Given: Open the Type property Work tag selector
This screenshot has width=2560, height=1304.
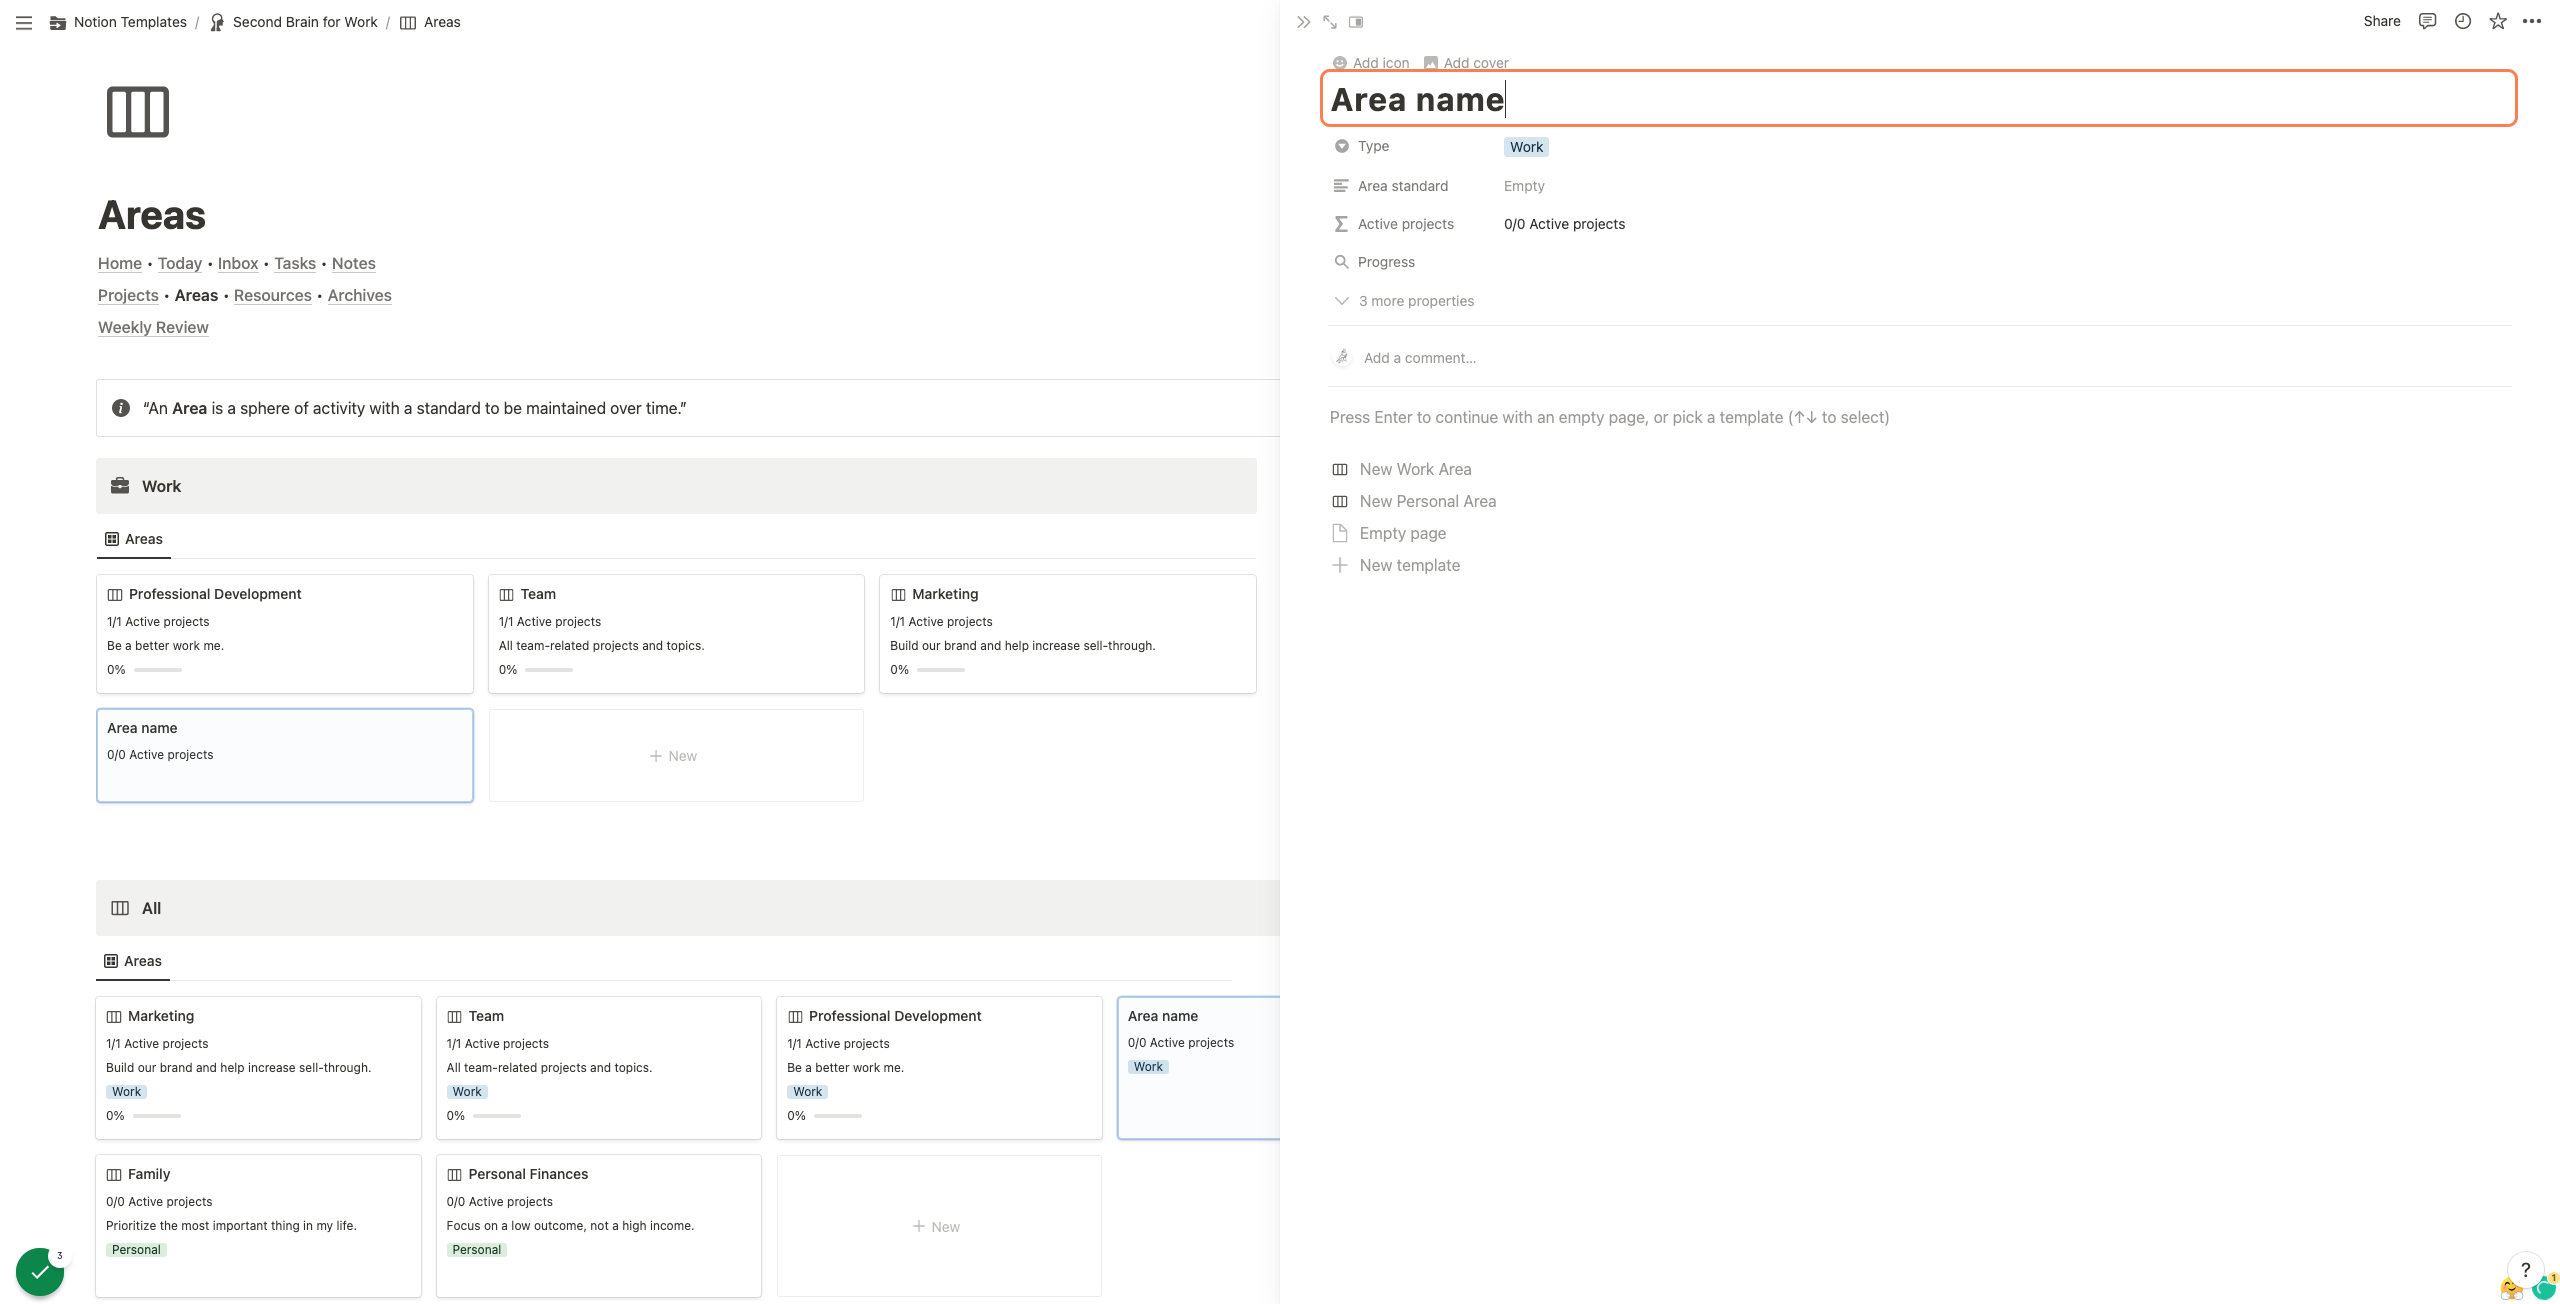Looking at the screenshot, I should click(1526, 147).
